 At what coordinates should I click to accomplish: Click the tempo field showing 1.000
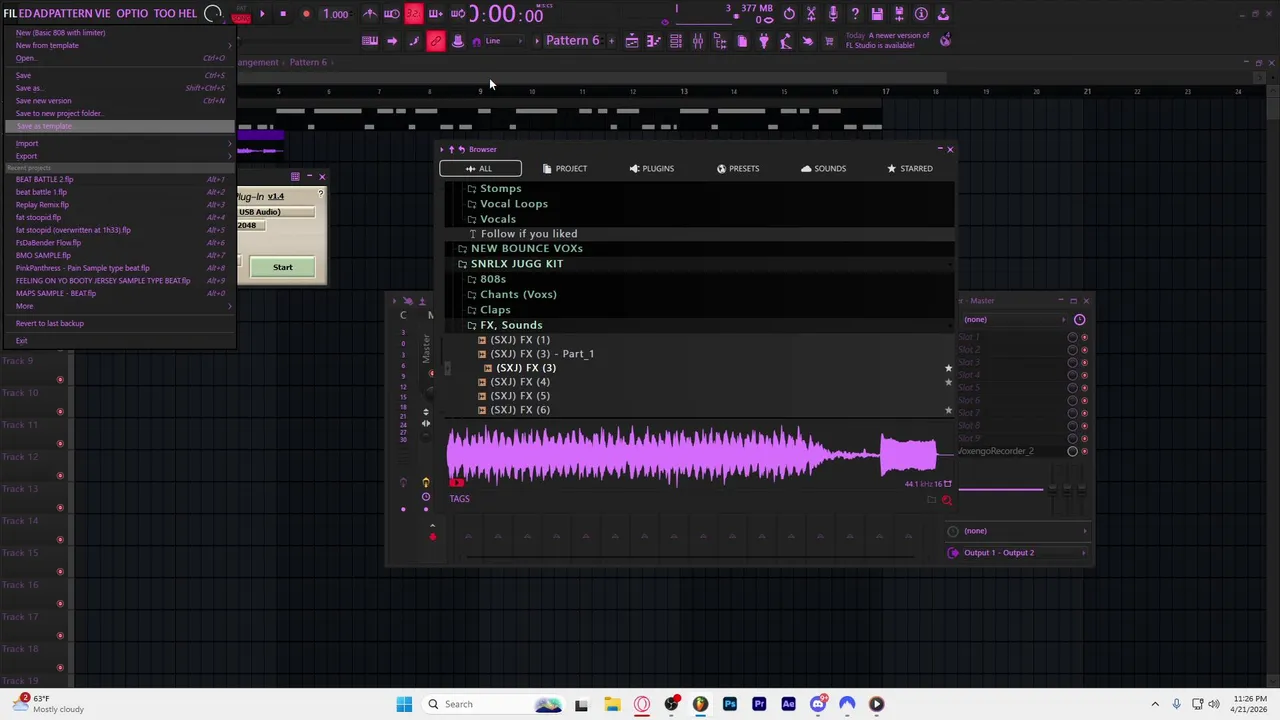[x=335, y=14]
